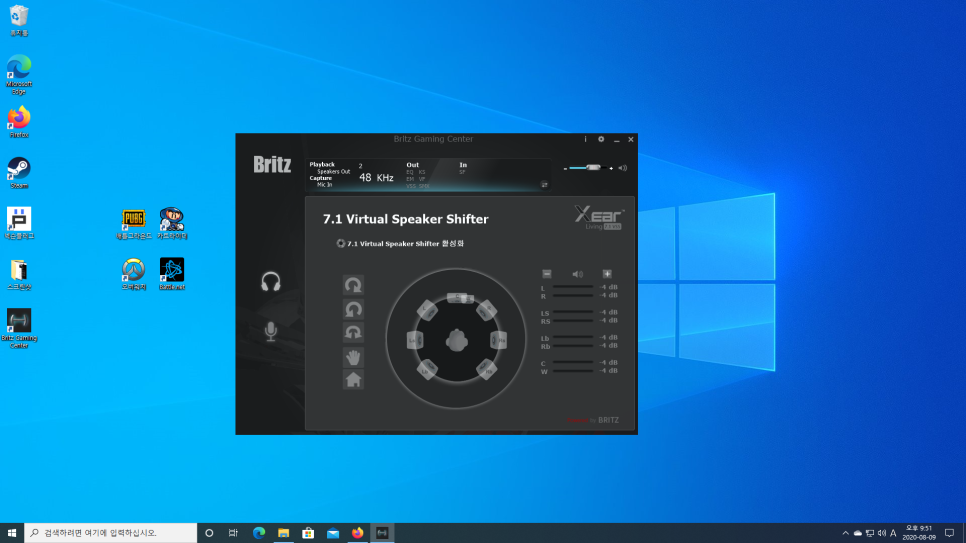Open the Action Center notifications panel
This screenshot has height=543, width=966.
tap(949, 533)
